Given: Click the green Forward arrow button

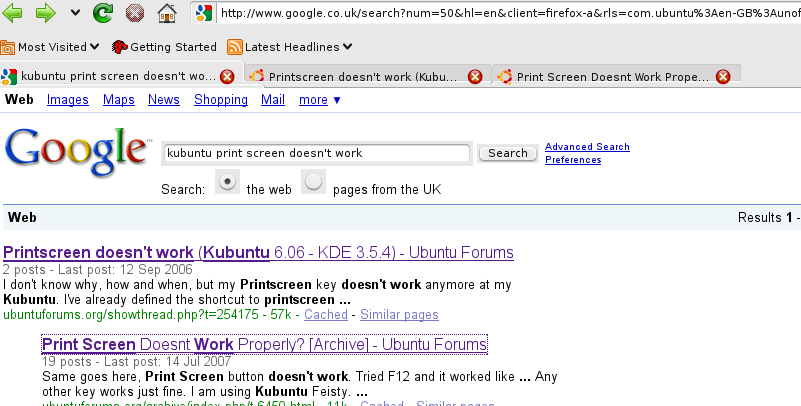Looking at the screenshot, I should click(46, 14).
